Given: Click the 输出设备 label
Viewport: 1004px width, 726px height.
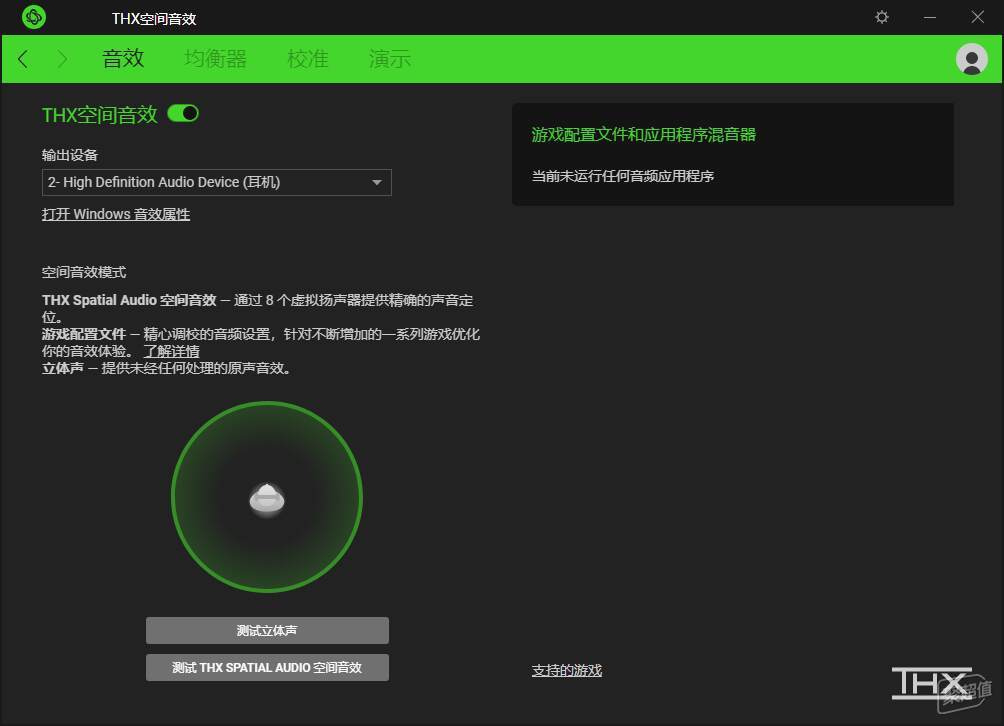Looking at the screenshot, I should click(70, 155).
